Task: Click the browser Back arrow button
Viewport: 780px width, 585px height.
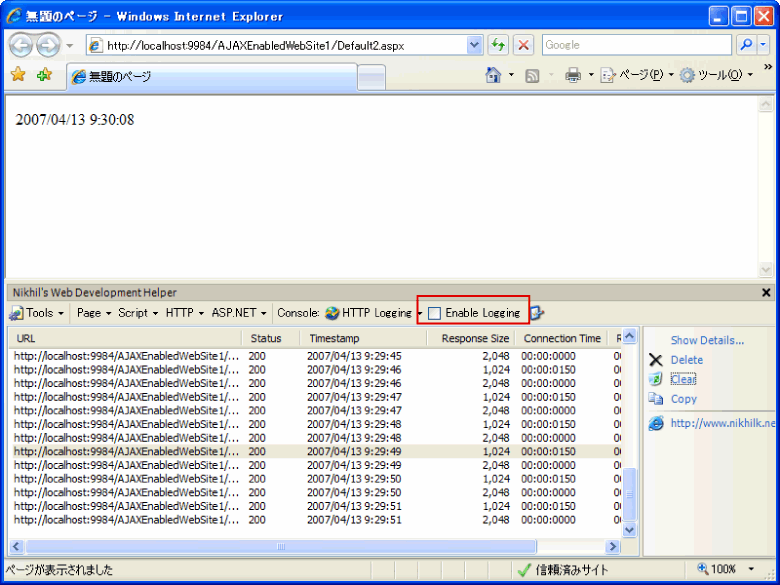Action: [21, 46]
